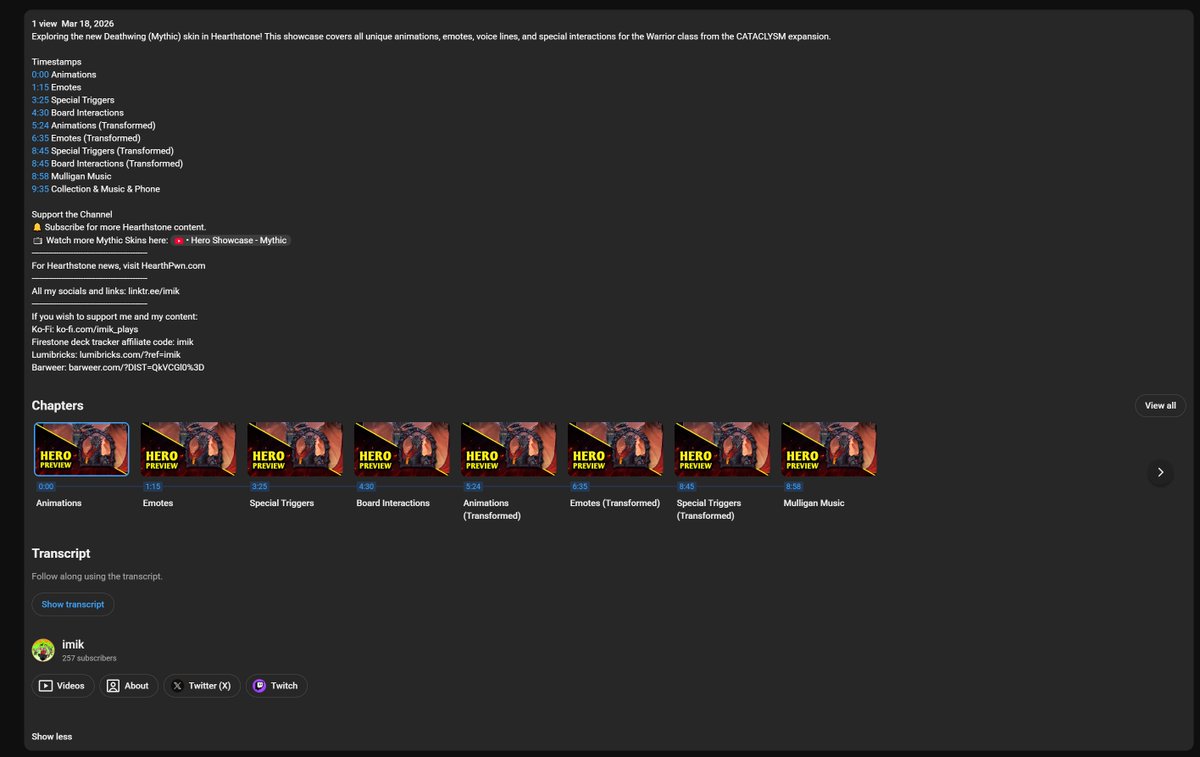Click the Videos play icon

(x=46, y=686)
